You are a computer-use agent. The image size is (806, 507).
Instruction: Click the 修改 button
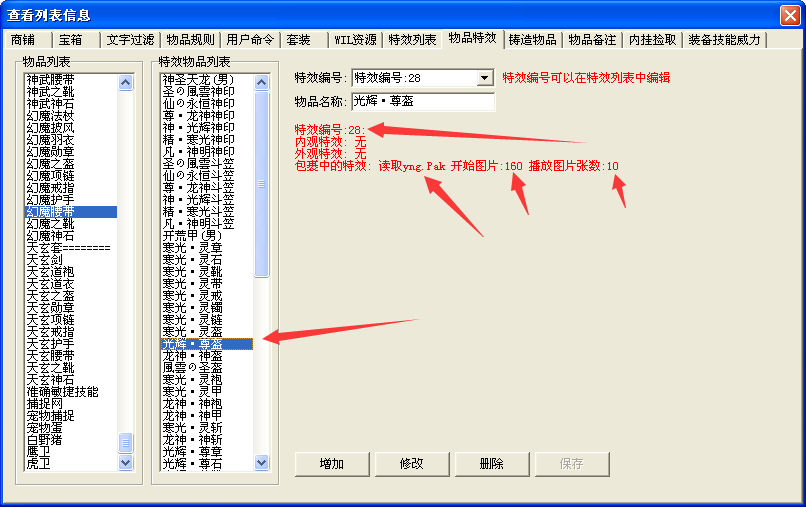pyautogui.click(x=412, y=464)
